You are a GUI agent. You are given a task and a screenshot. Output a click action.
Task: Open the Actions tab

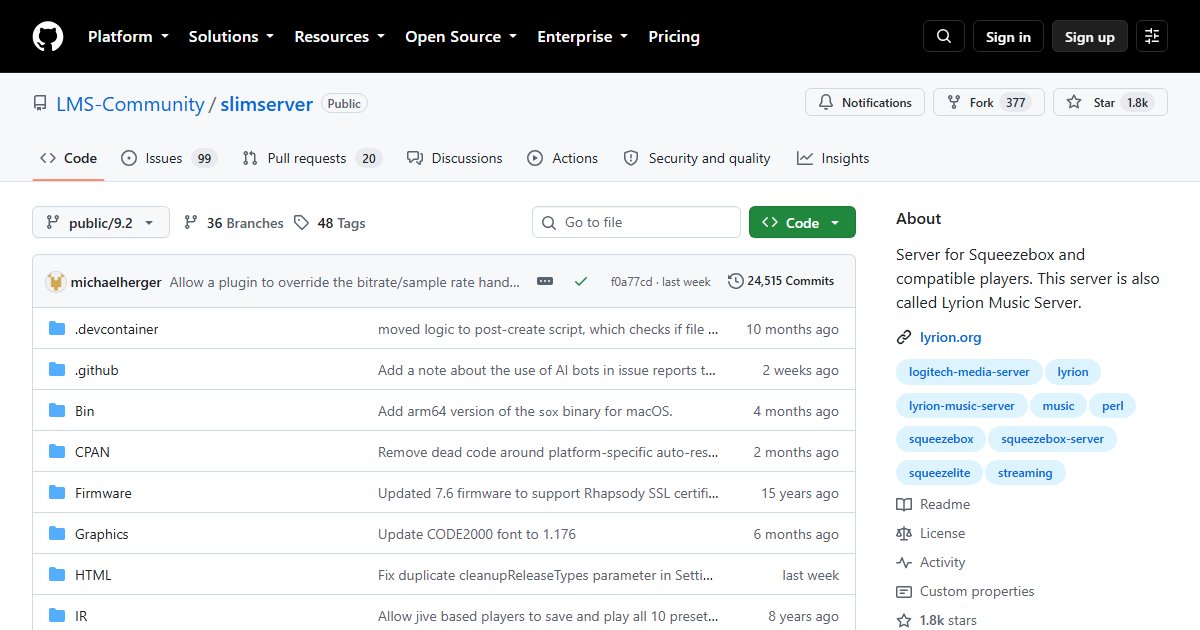[x=562, y=158]
